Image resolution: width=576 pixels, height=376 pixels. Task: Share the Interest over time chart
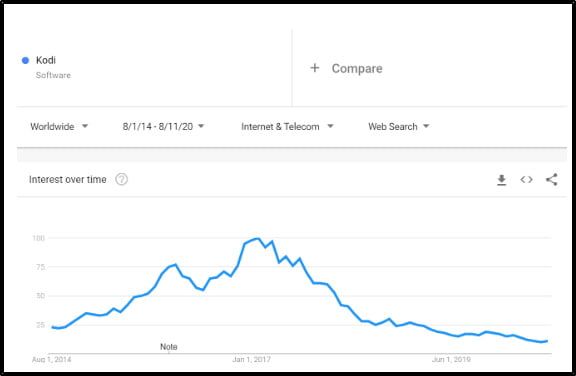pyautogui.click(x=551, y=180)
